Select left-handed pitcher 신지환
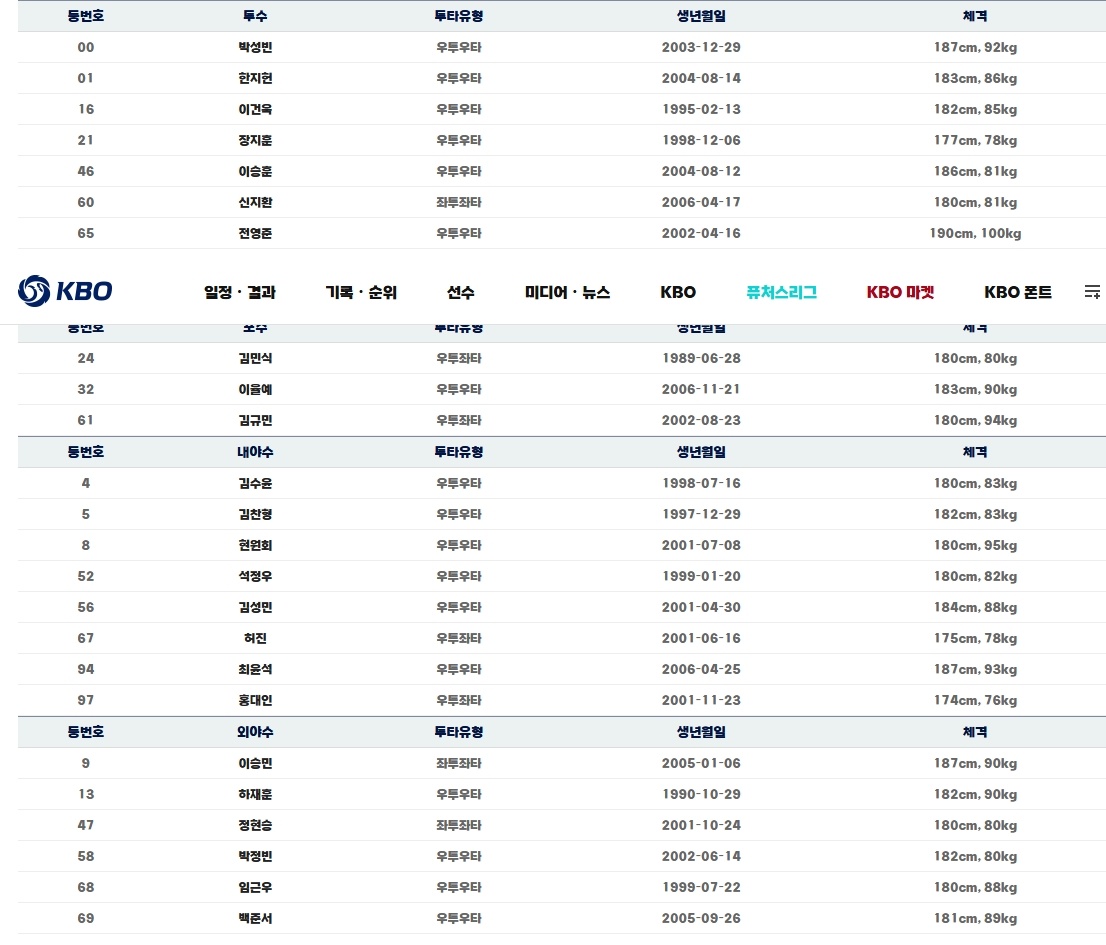Viewport: 1106px width, 945px height. (x=255, y=202)
